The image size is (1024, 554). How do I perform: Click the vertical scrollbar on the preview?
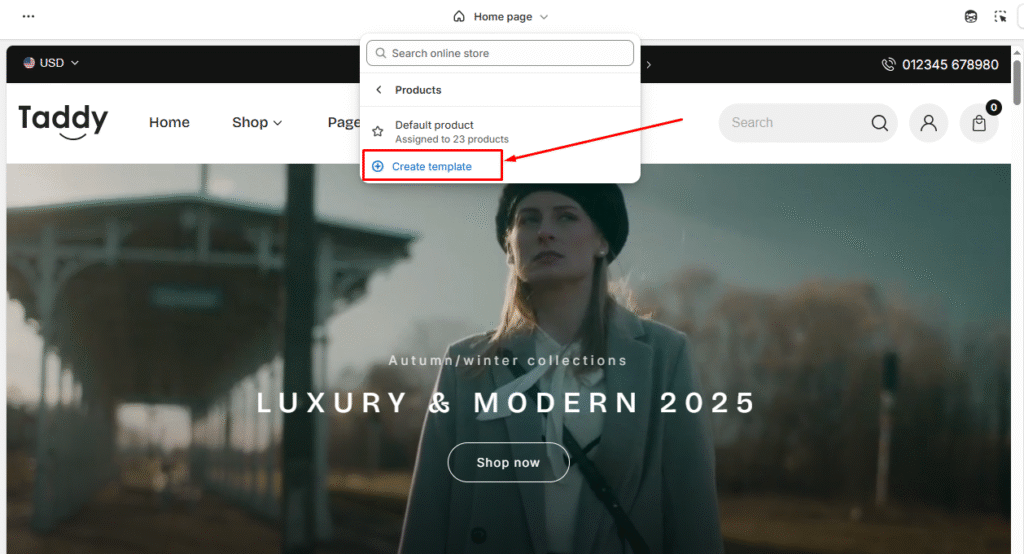coord(1017,80)
